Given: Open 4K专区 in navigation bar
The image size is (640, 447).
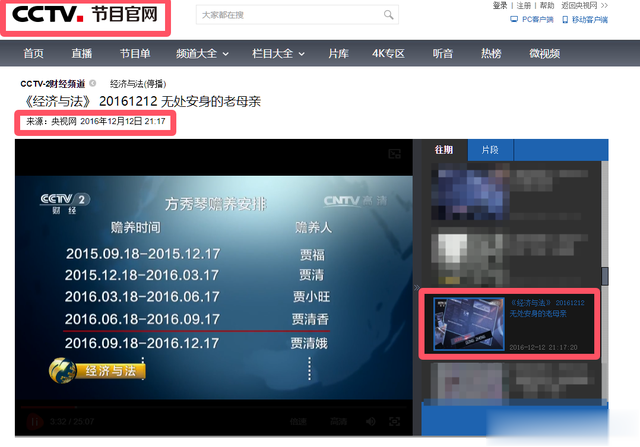Looking at the screenshot, I should pos(388,53).
